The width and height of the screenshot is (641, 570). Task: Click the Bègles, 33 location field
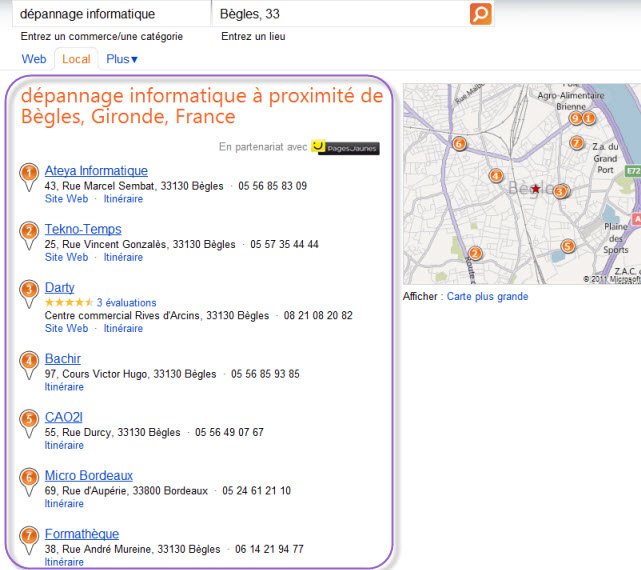click(340, 14)
